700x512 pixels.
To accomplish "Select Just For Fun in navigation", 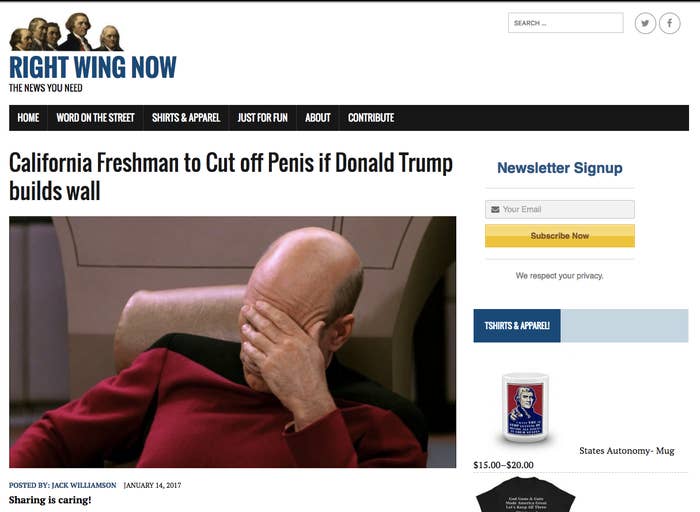I will (262, 118).
